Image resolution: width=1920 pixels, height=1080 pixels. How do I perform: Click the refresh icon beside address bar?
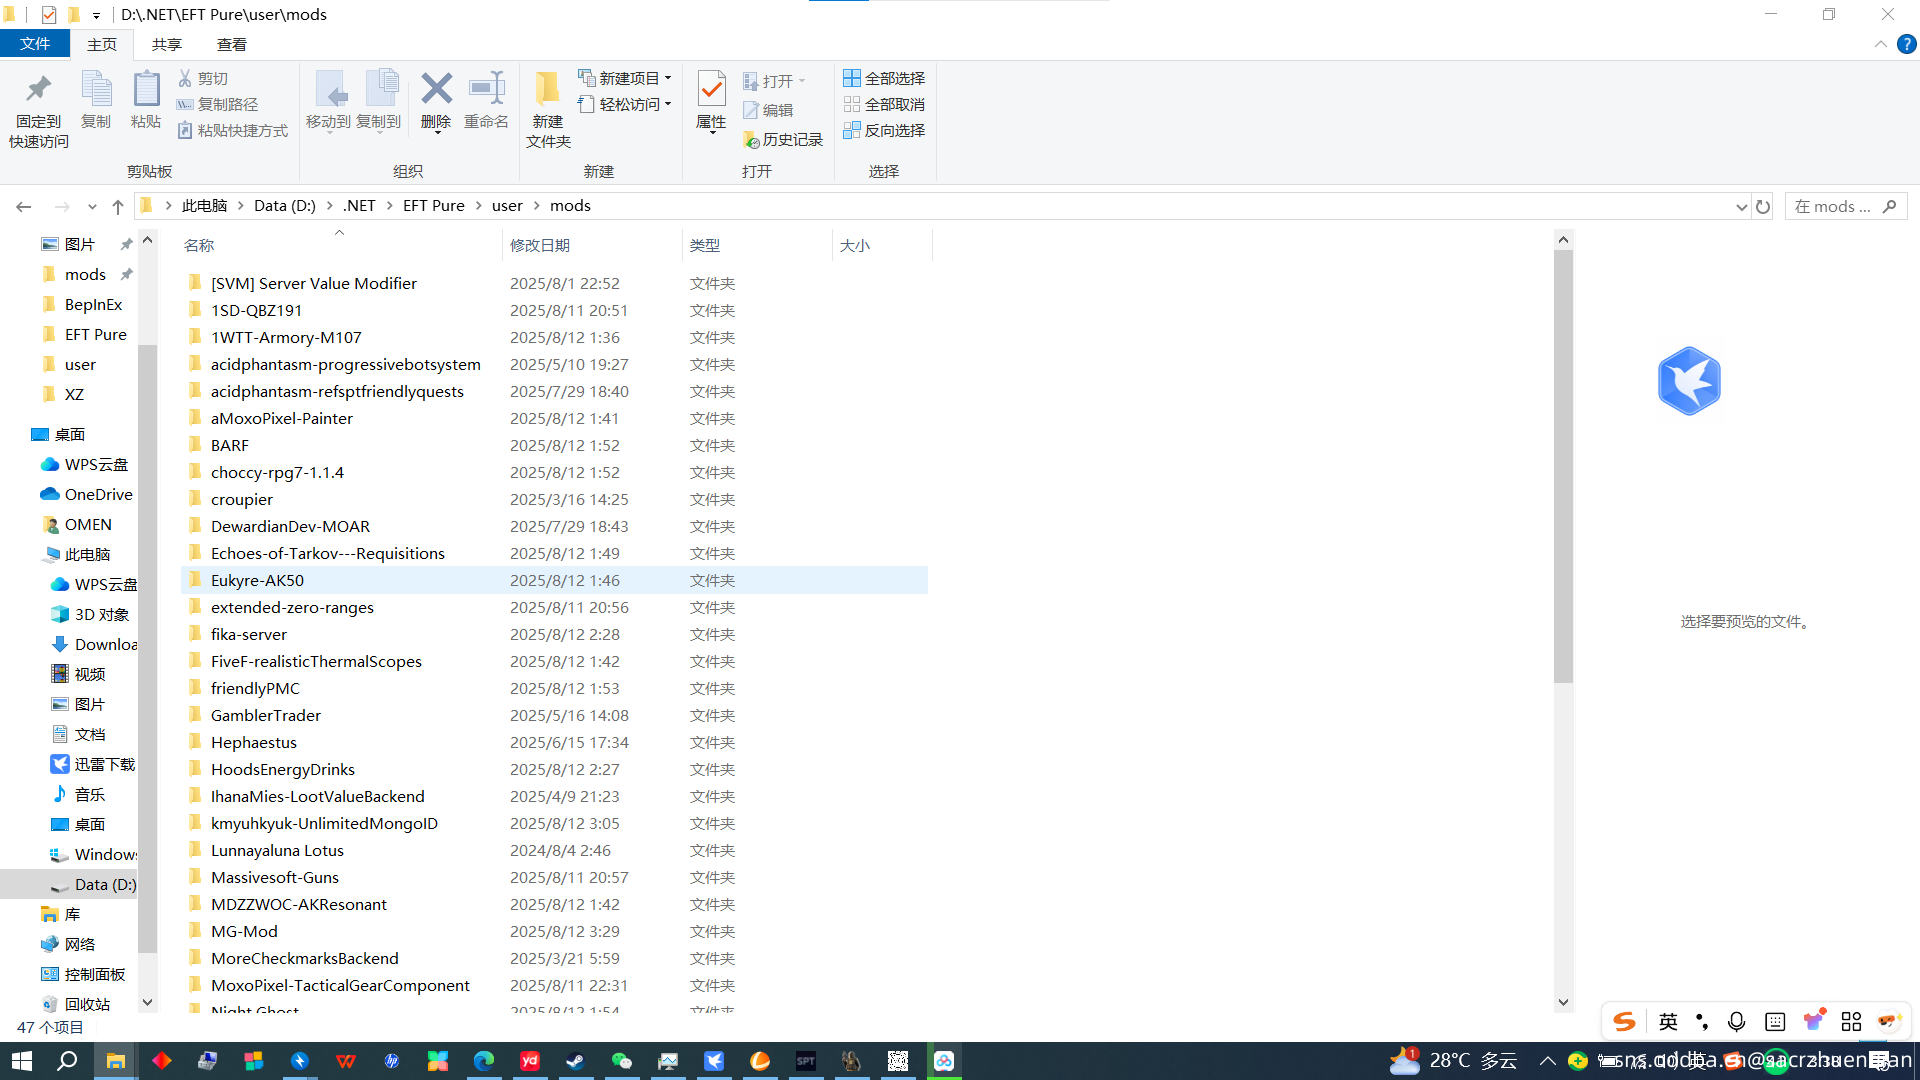(x=1763, y=206)
